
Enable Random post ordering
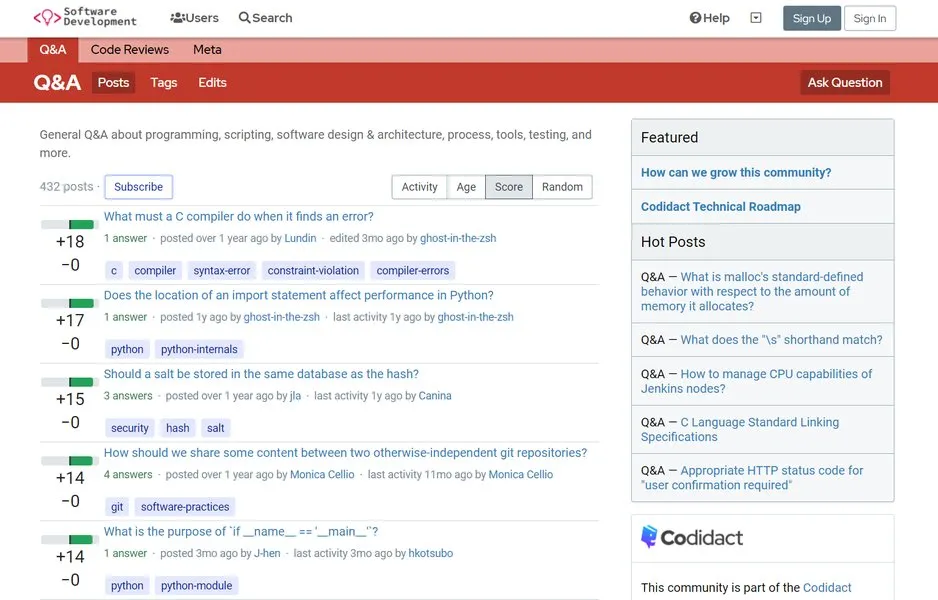562,186
